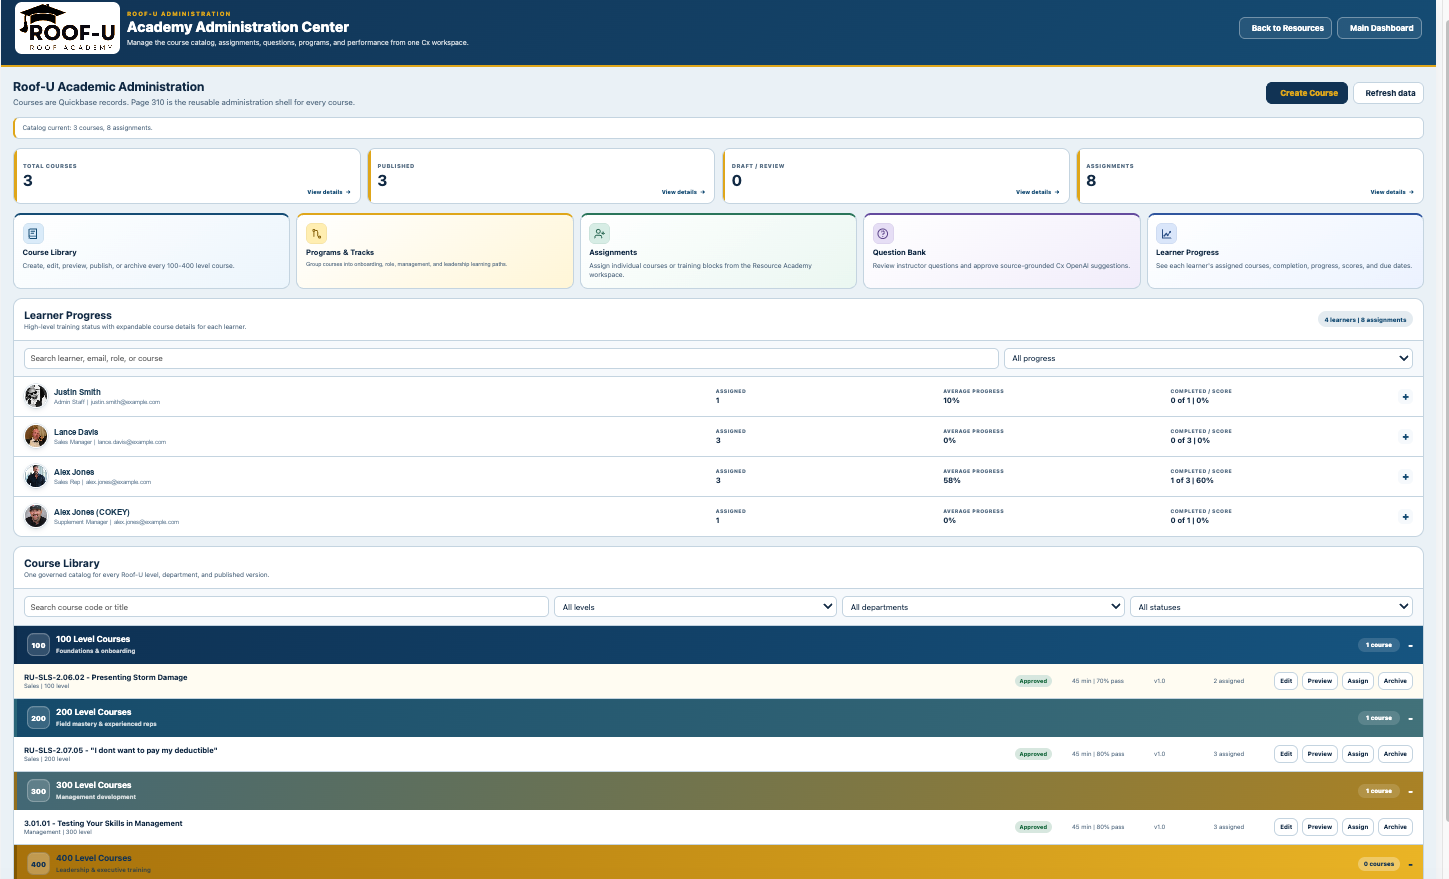Click the 400 level badge
Screen dimensions: 1449x879
tap(38, 864)
